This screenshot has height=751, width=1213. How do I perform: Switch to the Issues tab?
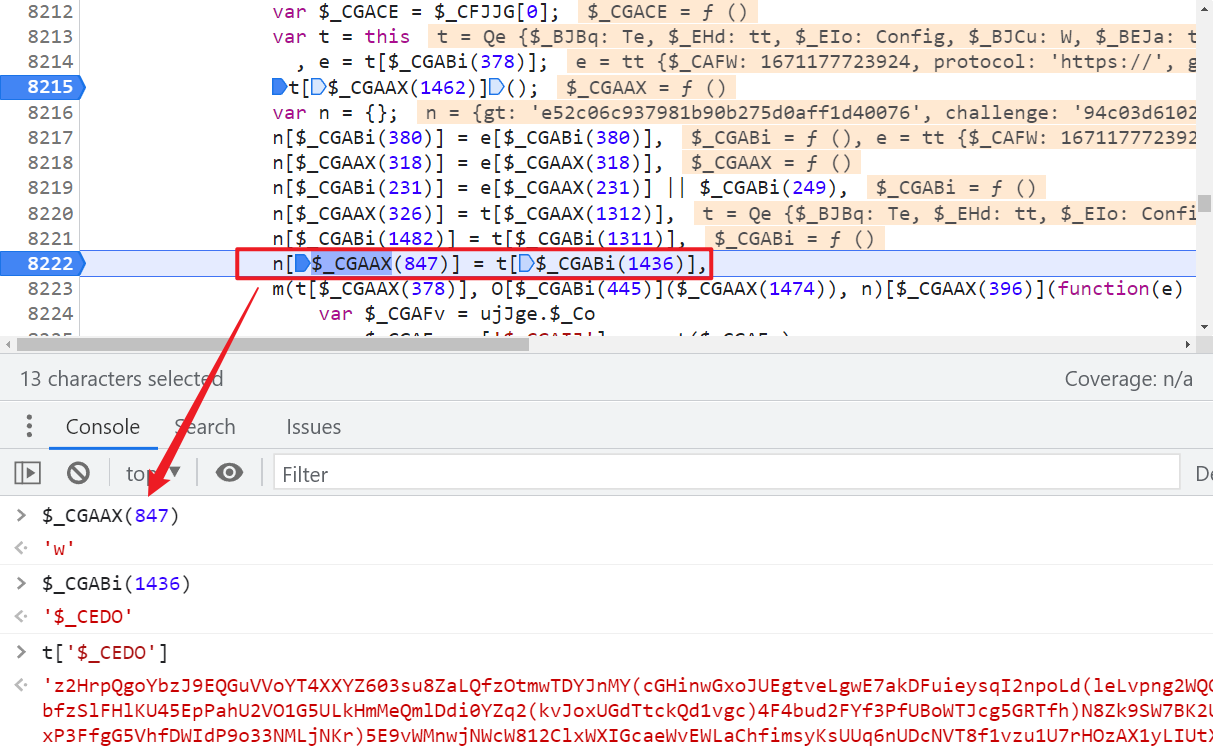(x=313, y=426)
